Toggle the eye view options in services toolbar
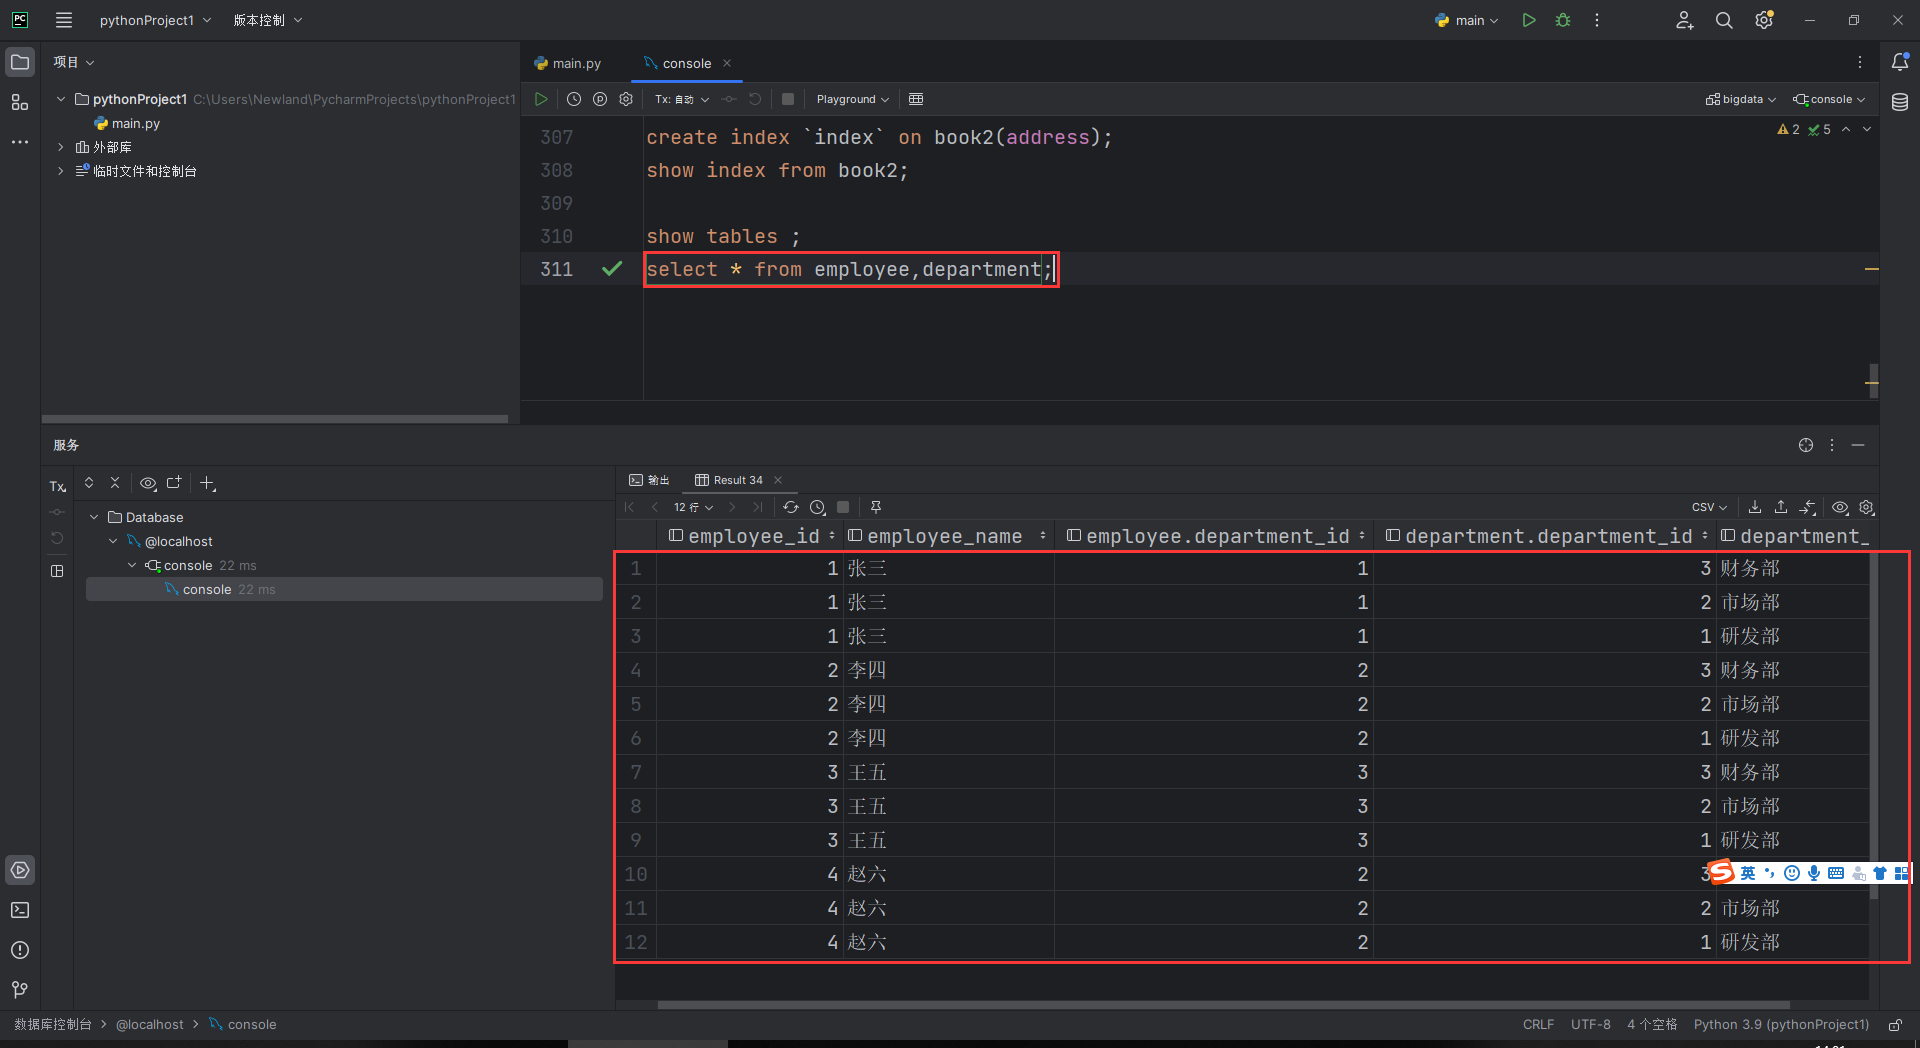 coord(148,483)
